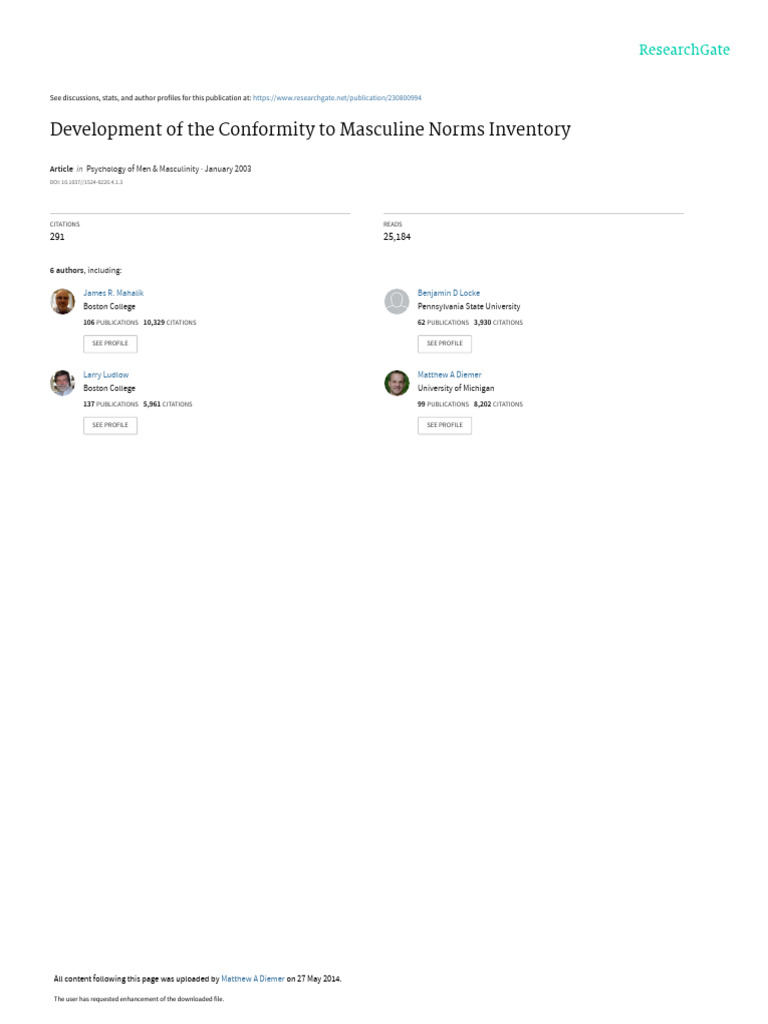Click the paper title heading
Viewport: 768px width, 1024px height.
point(310,129)
